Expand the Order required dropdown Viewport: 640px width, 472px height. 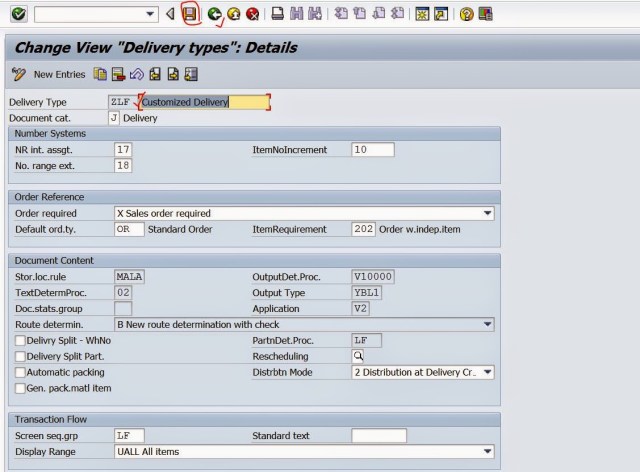tap(488, 213)
